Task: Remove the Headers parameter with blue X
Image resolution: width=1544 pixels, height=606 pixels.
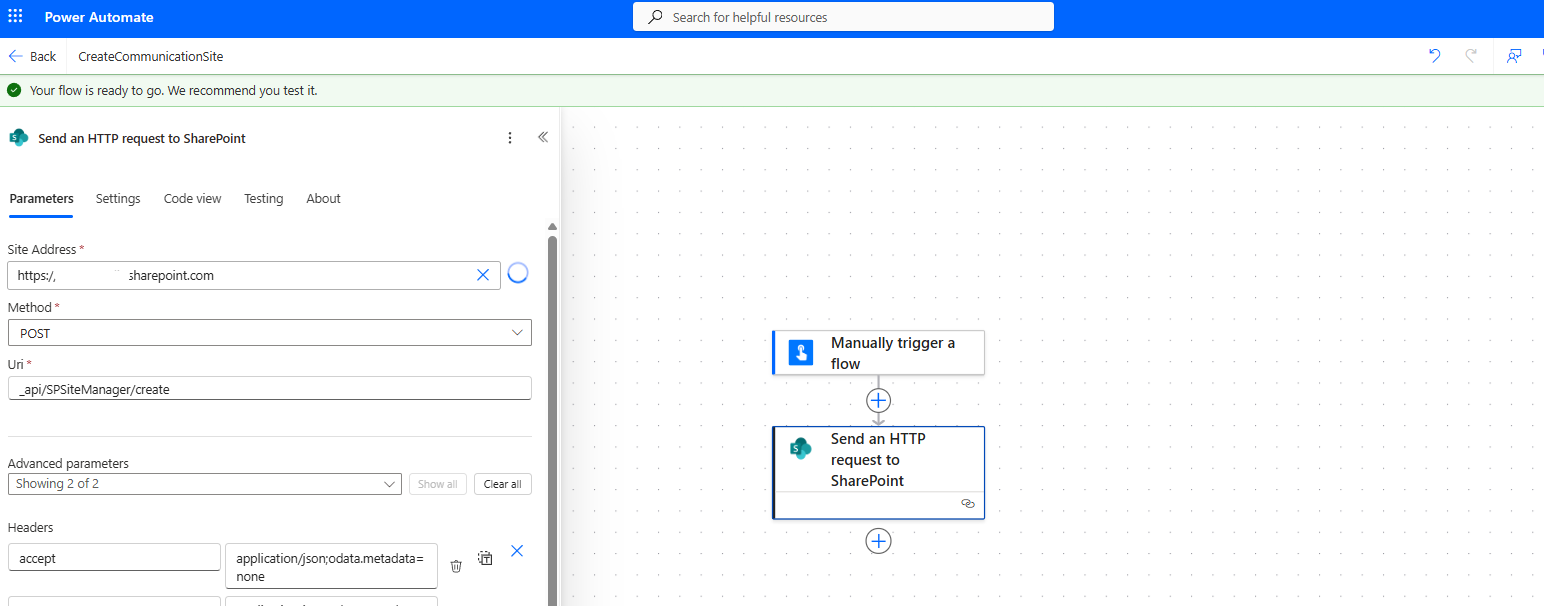Action: point(517,551)
